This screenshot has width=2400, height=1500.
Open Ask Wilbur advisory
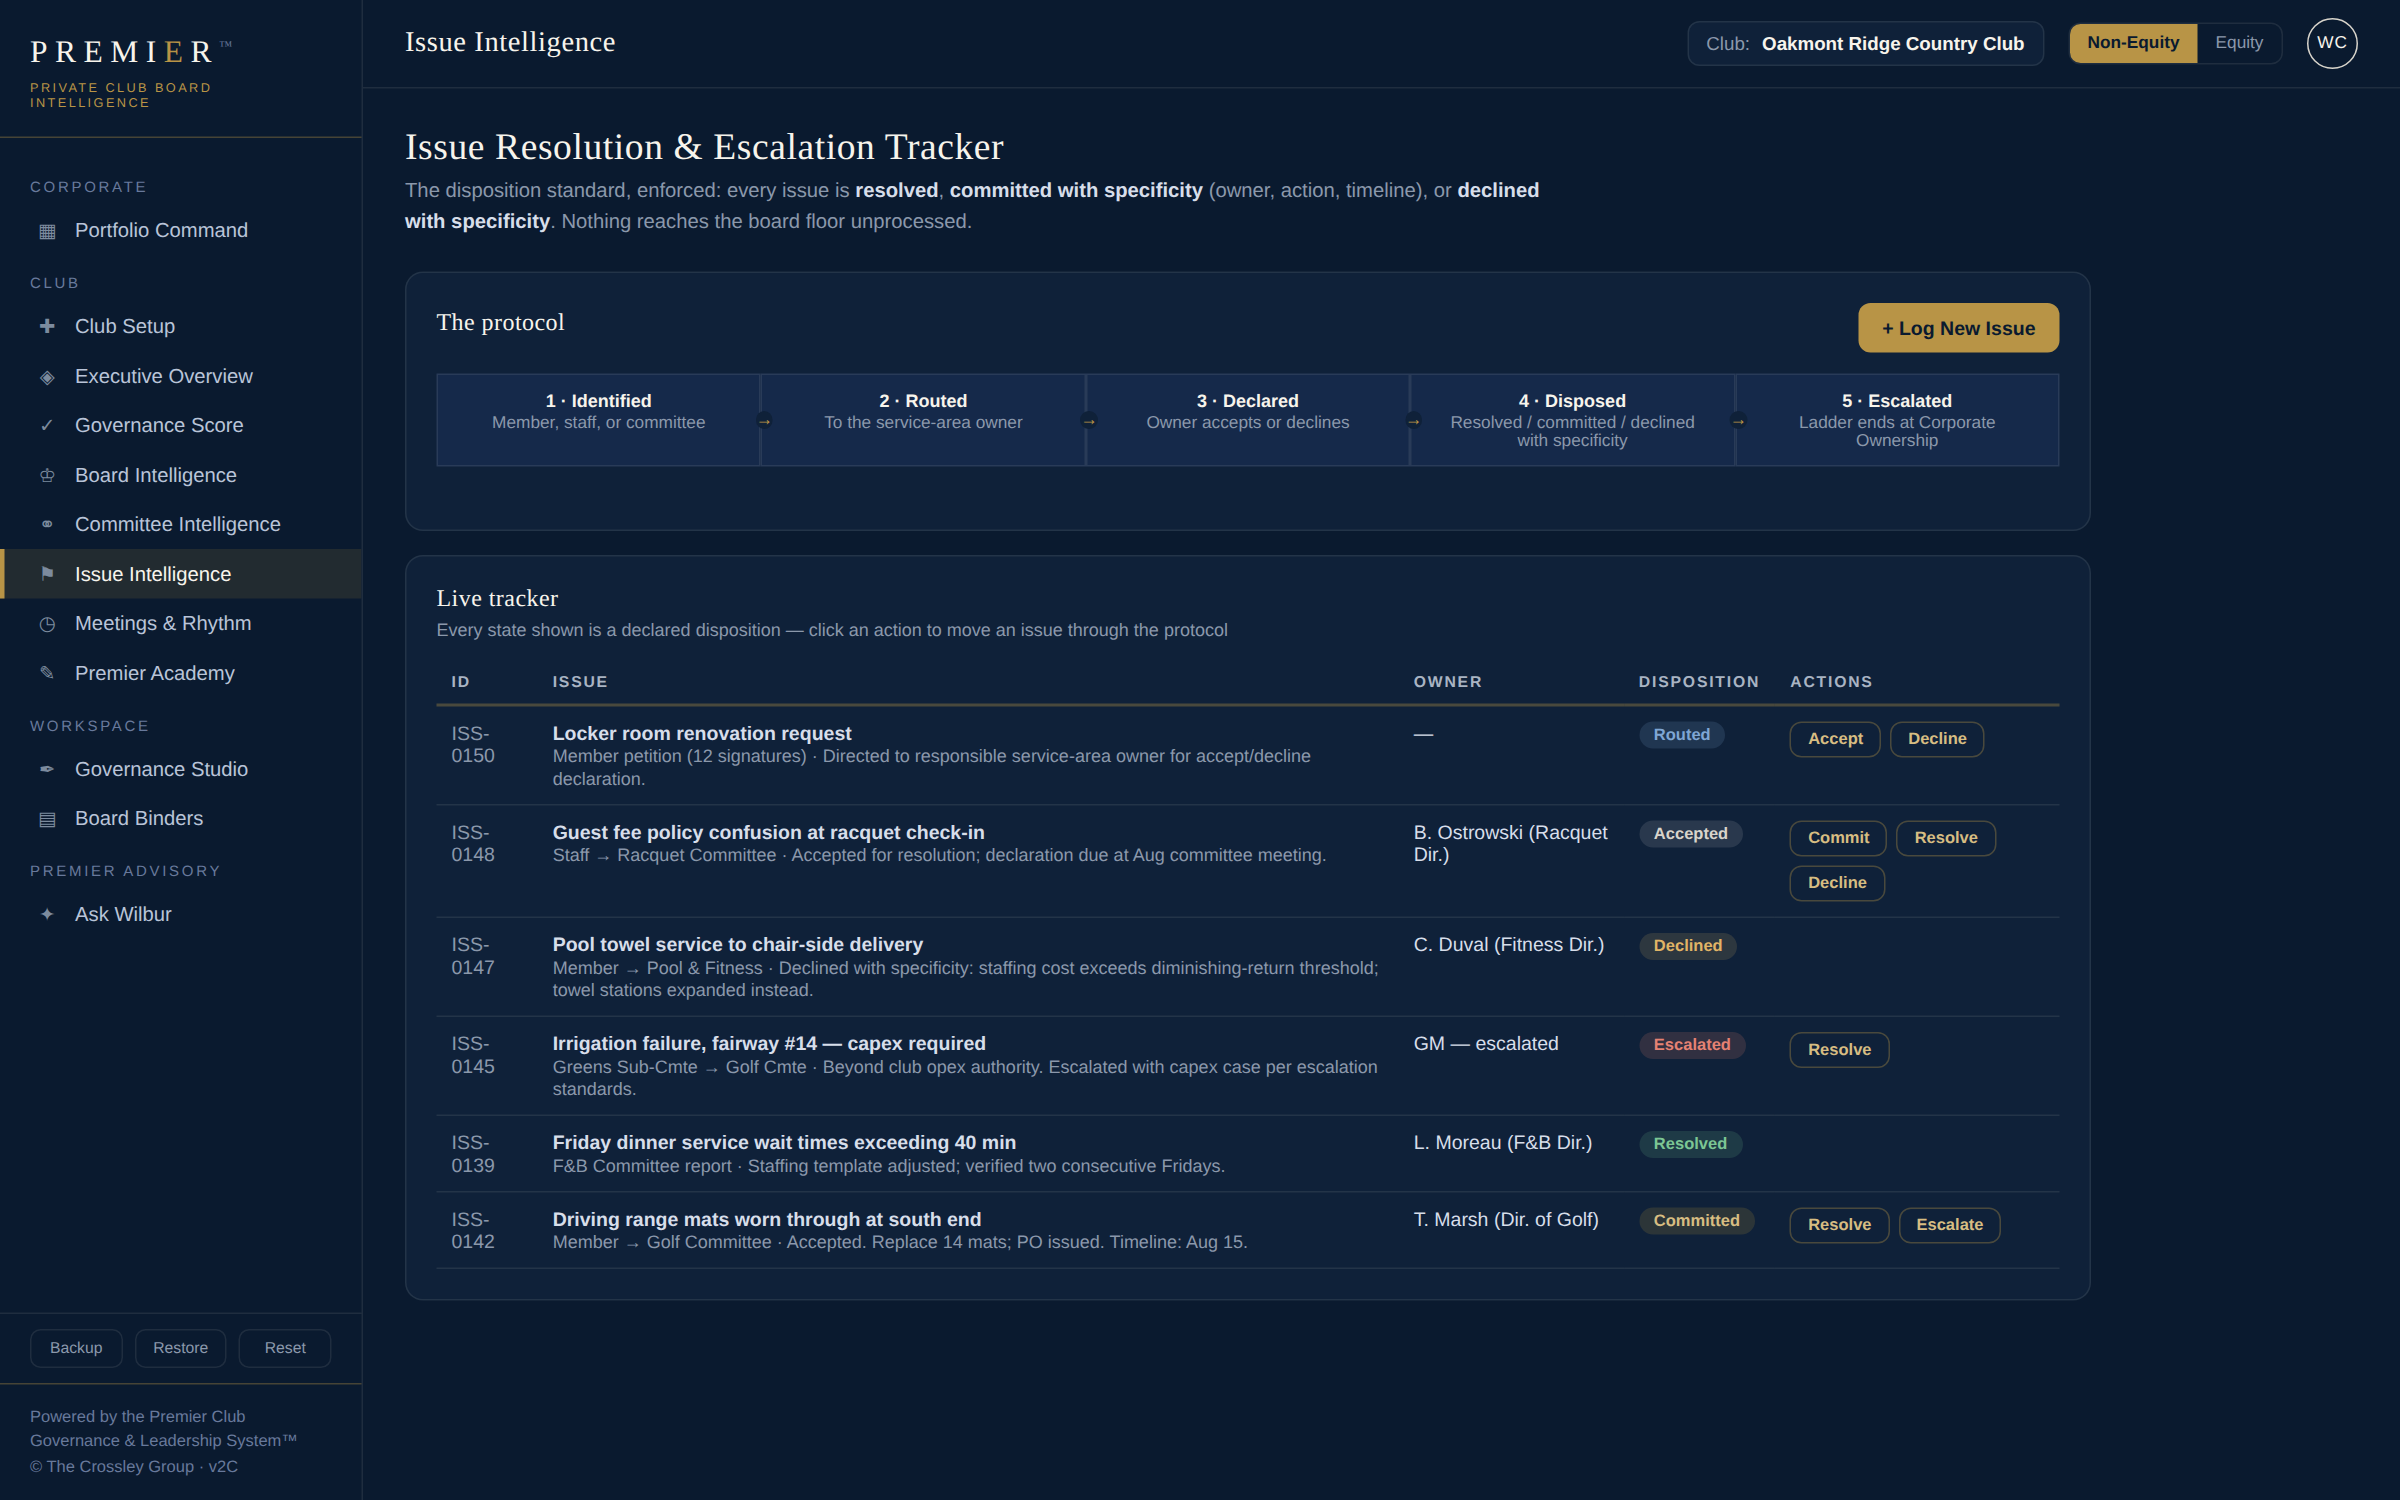coord(181,914)
